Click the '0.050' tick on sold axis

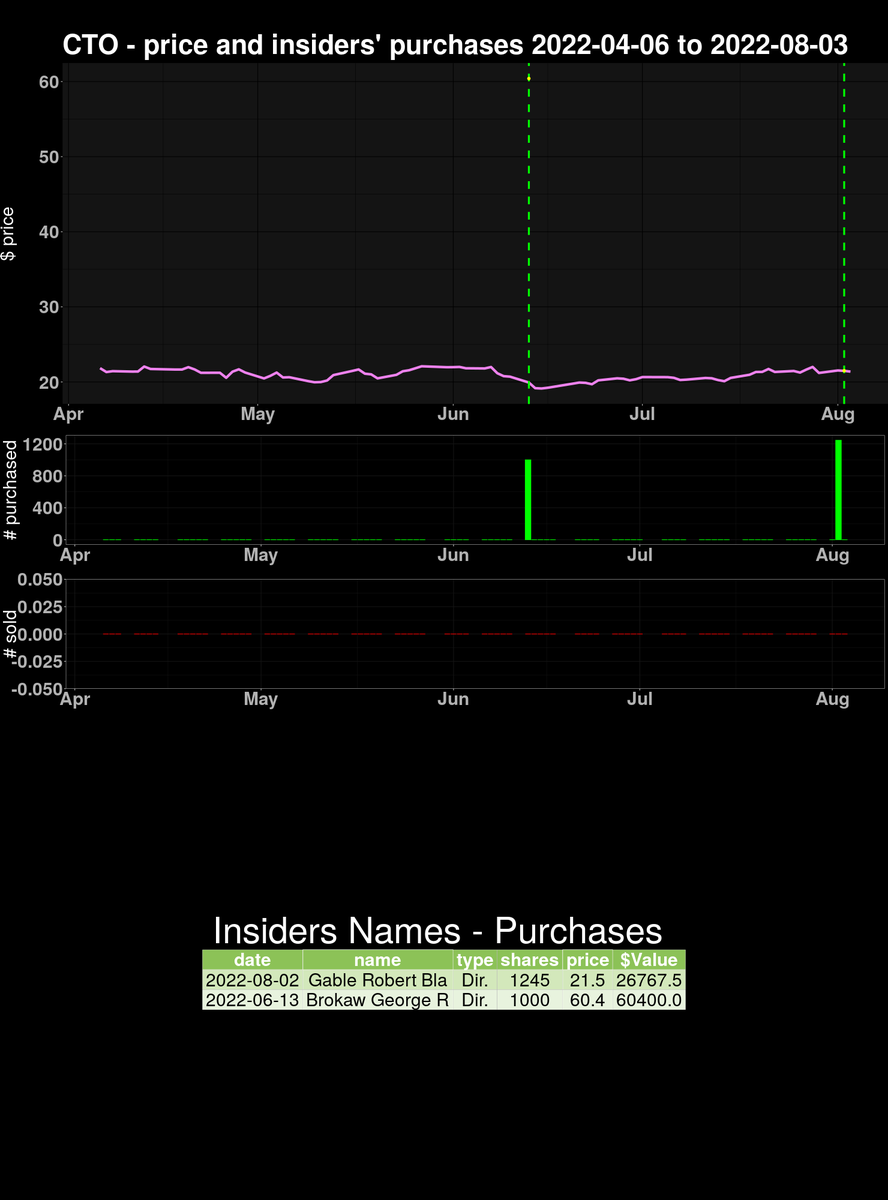tap(40, 579)
